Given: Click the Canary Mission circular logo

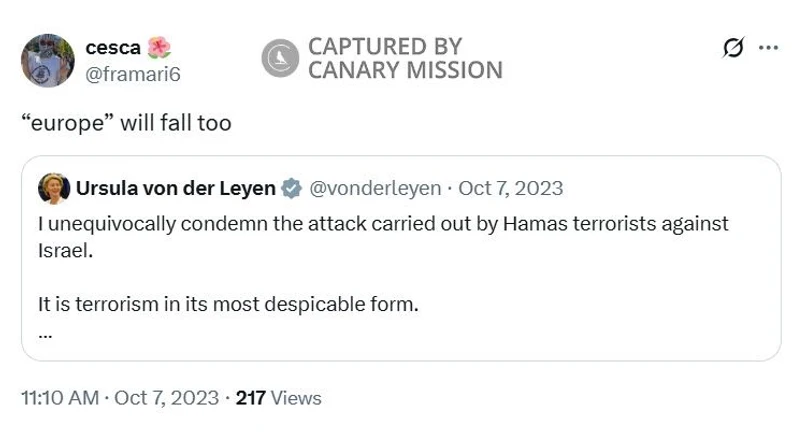Looking at the screenshot, I should point(280,58).
